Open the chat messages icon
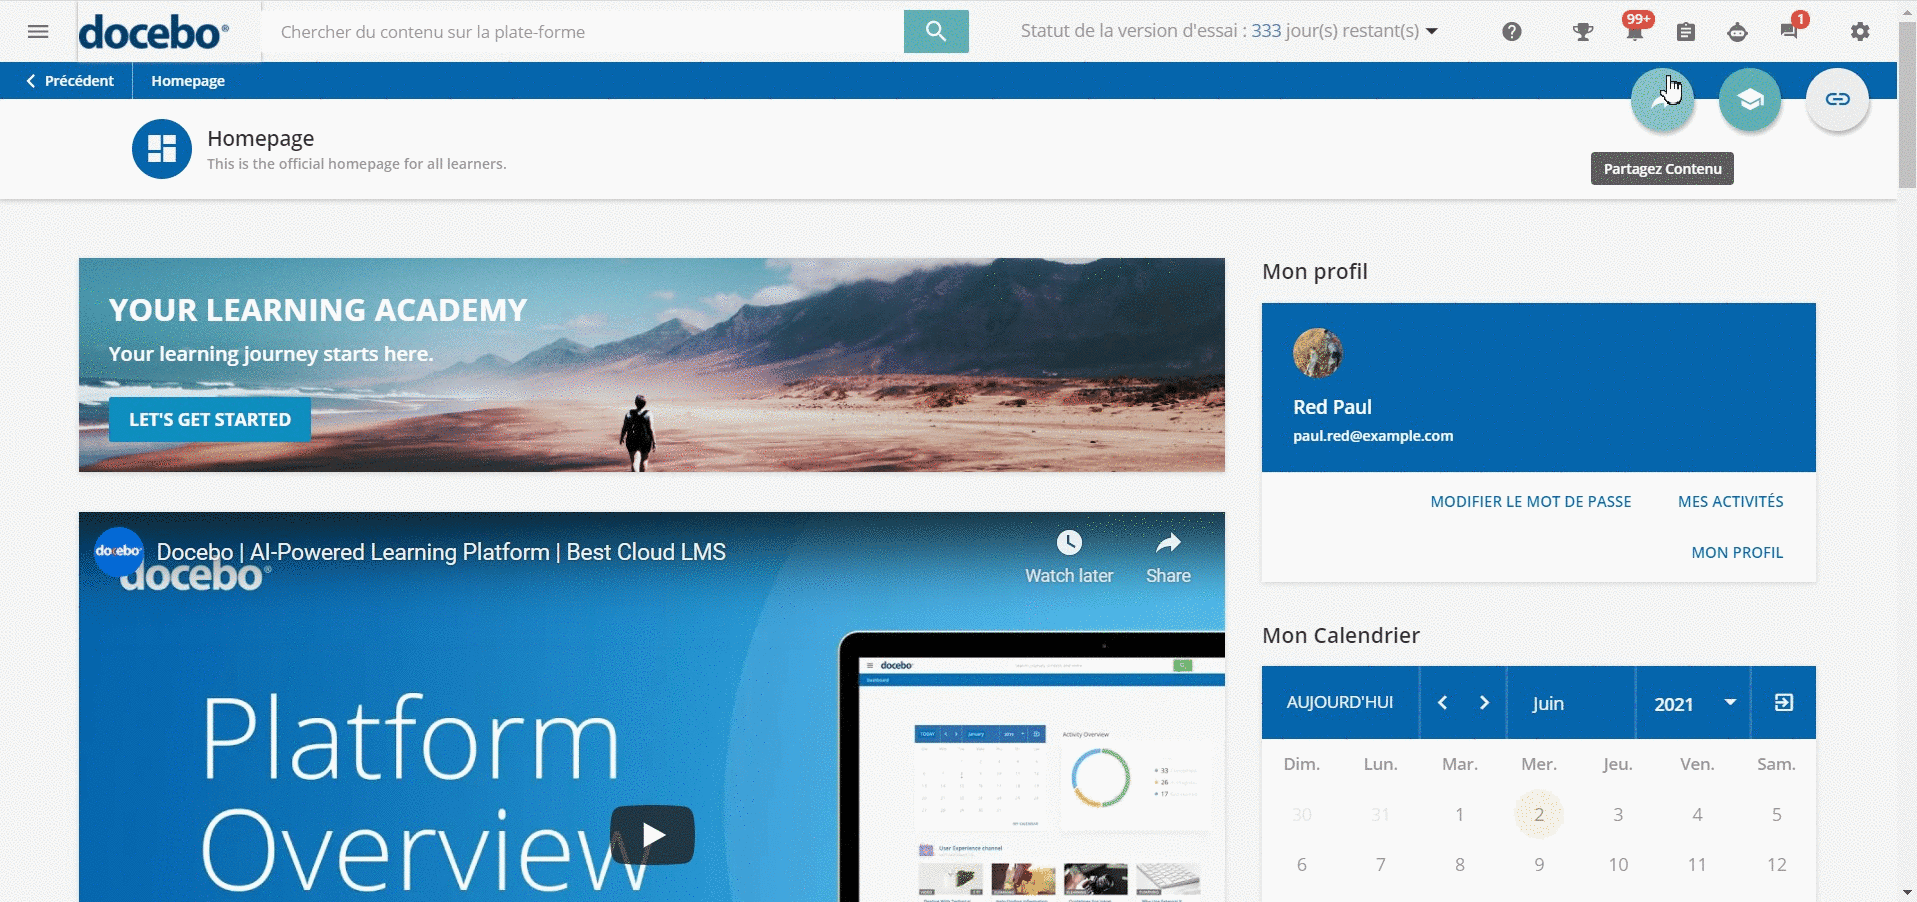The height and width of the screenshot is (902, 1917). pyautogui.click(x=1790, y=30)
